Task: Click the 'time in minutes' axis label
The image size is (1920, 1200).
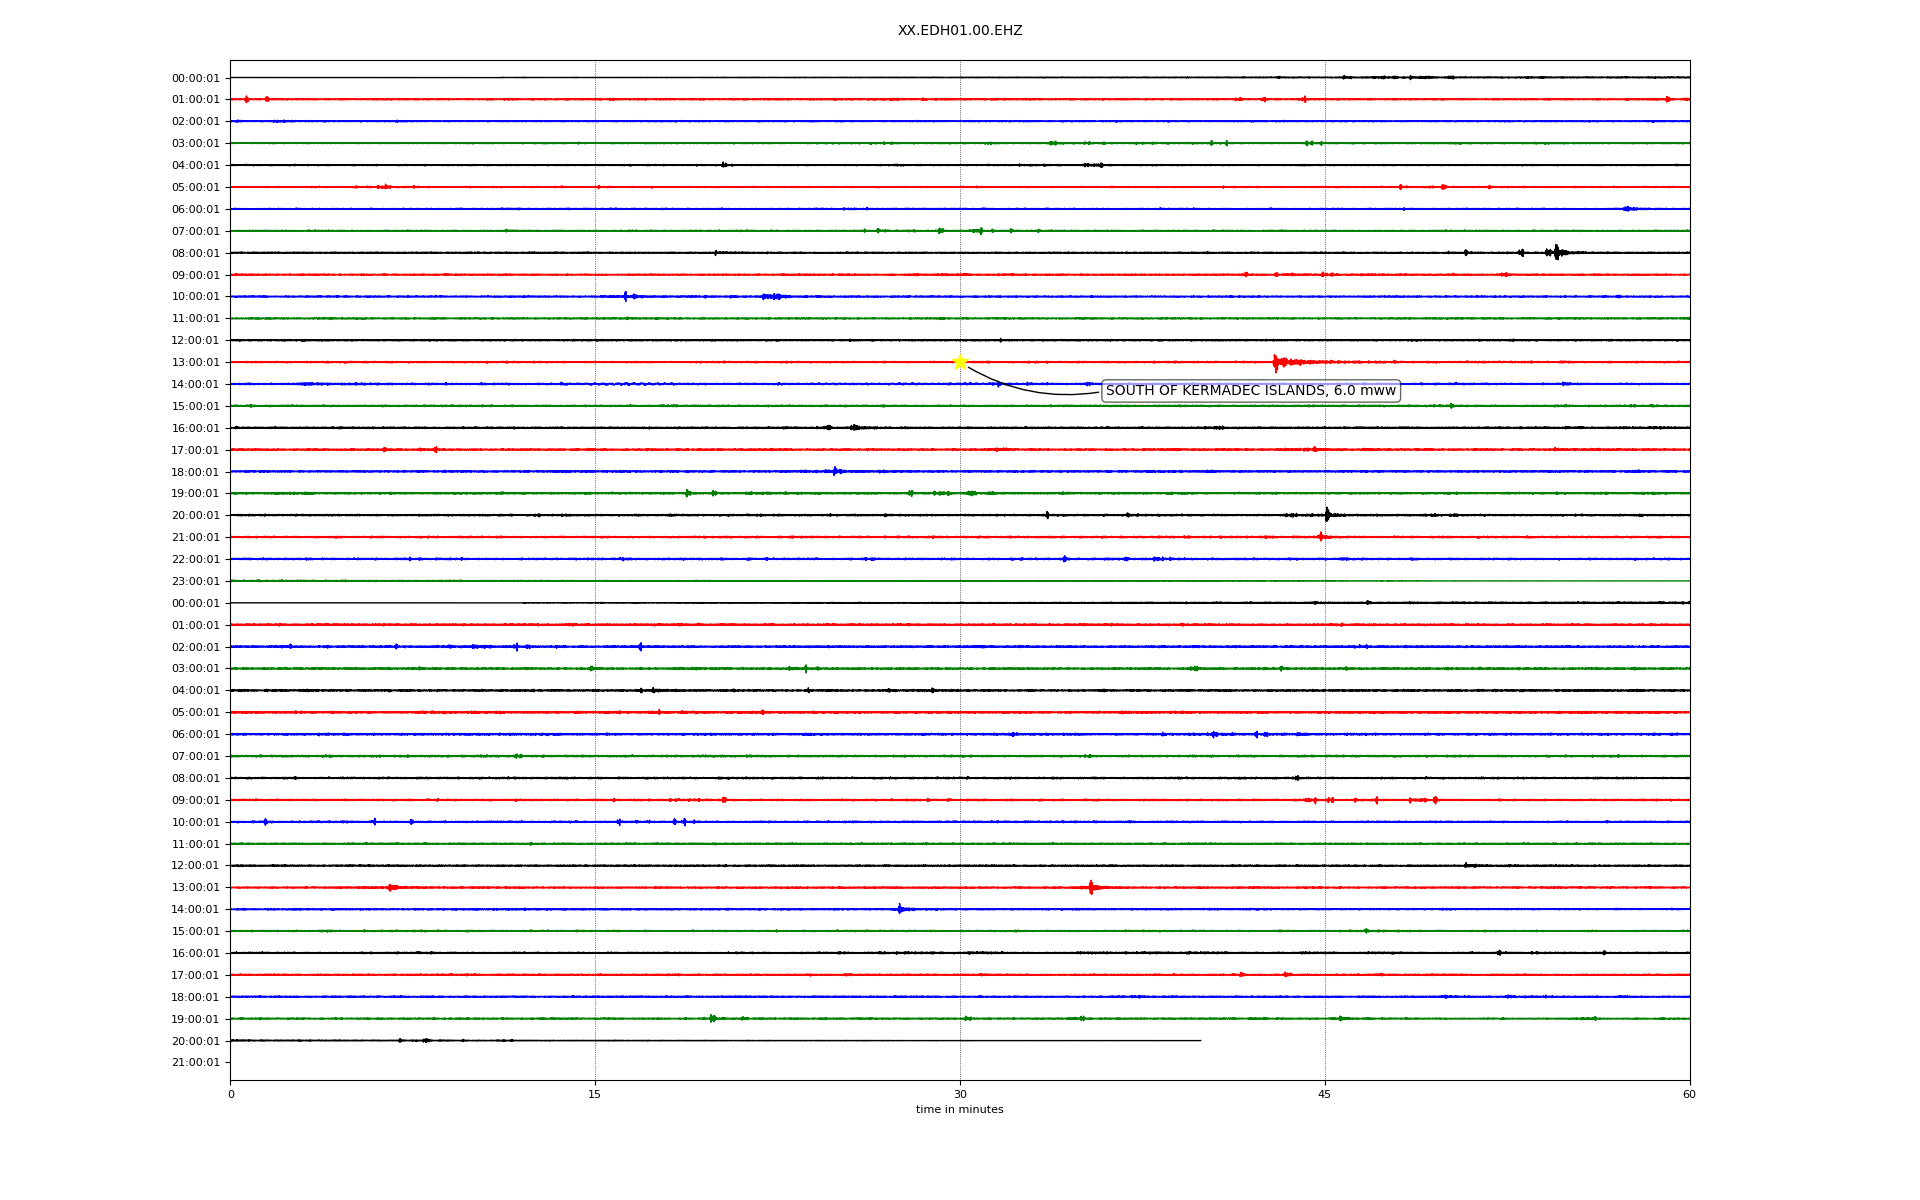Action: pyautogui.click(x=959, y=1110)
